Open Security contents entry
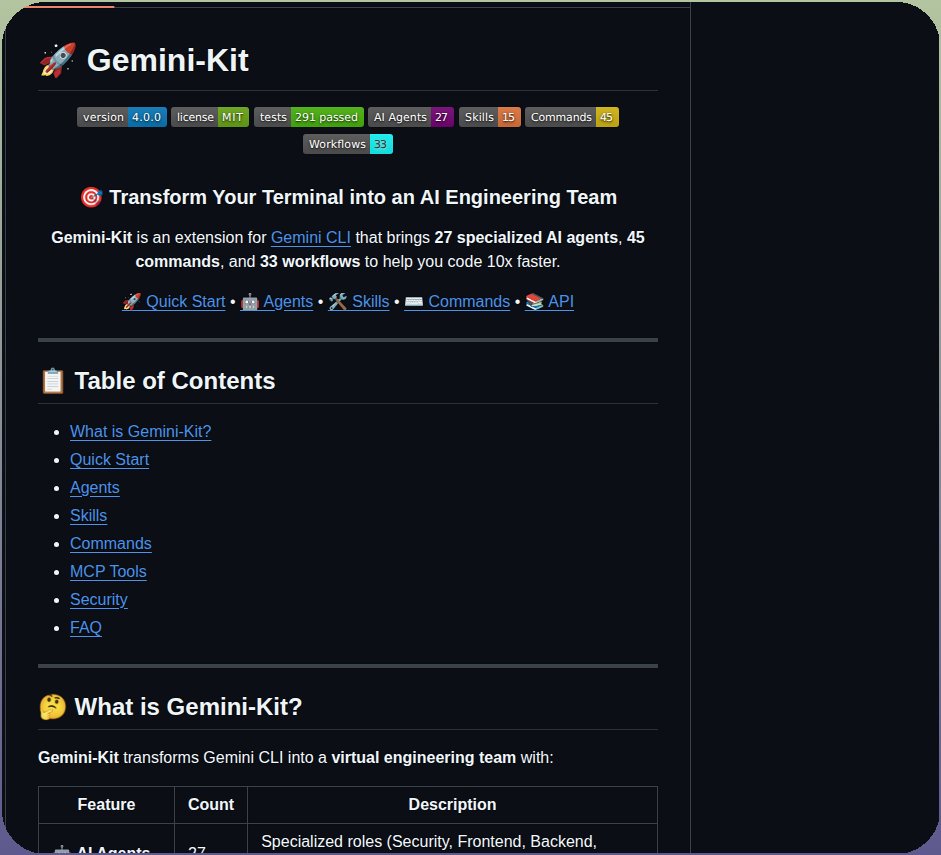The width and height of the screenshot is (941, 855). coord(98,599)
